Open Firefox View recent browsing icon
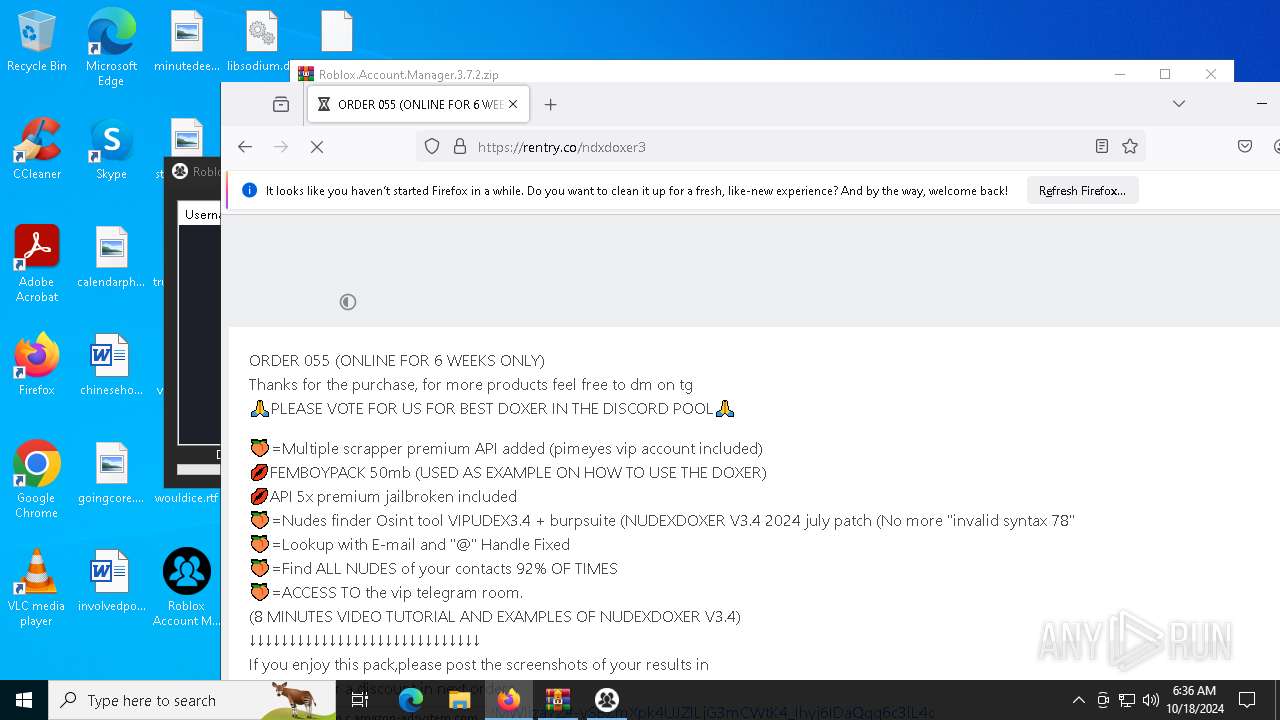Viewport: 1280px width, 720px height. point(281,104)
